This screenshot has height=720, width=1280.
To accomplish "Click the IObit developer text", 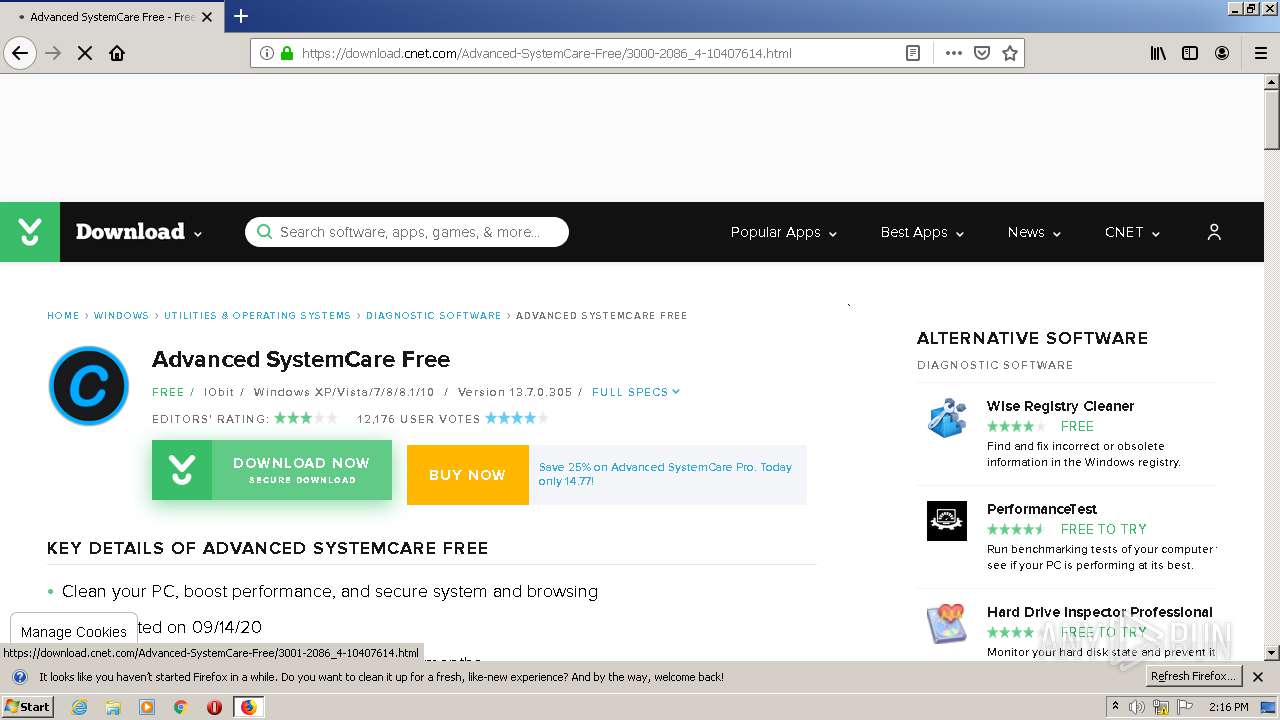I will pyautogui.click(x=218, y=392).
